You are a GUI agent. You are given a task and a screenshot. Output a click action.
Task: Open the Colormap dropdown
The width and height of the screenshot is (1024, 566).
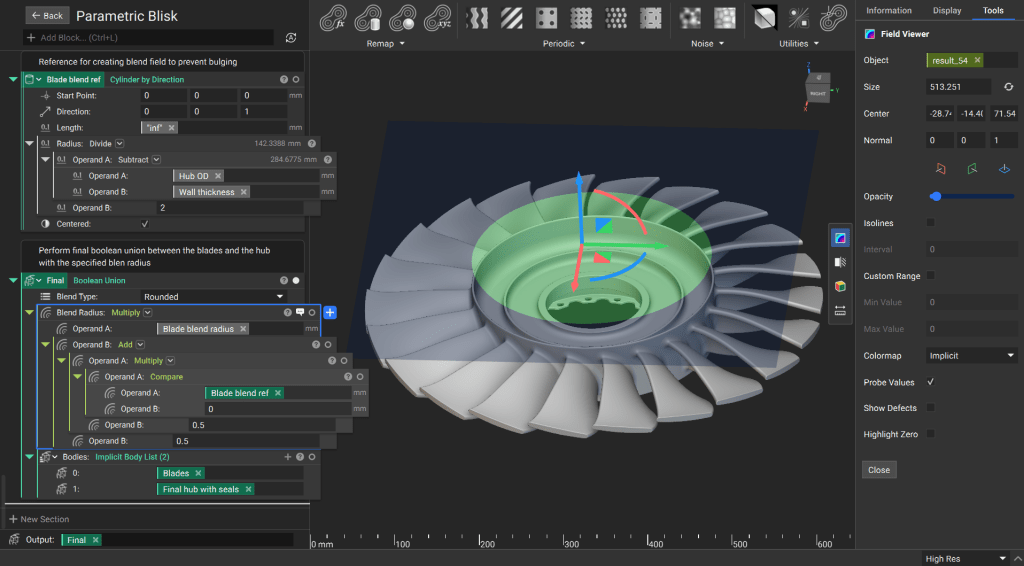pos(971,355)
